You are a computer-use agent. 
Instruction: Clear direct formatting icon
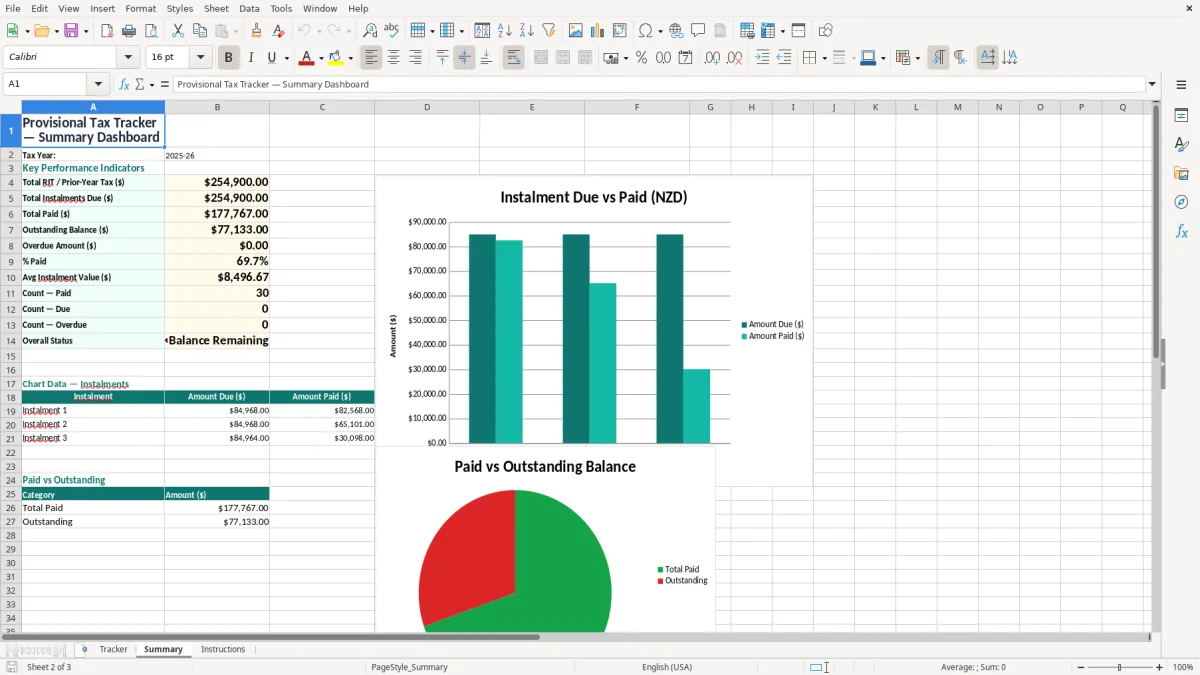click(278, 31)
